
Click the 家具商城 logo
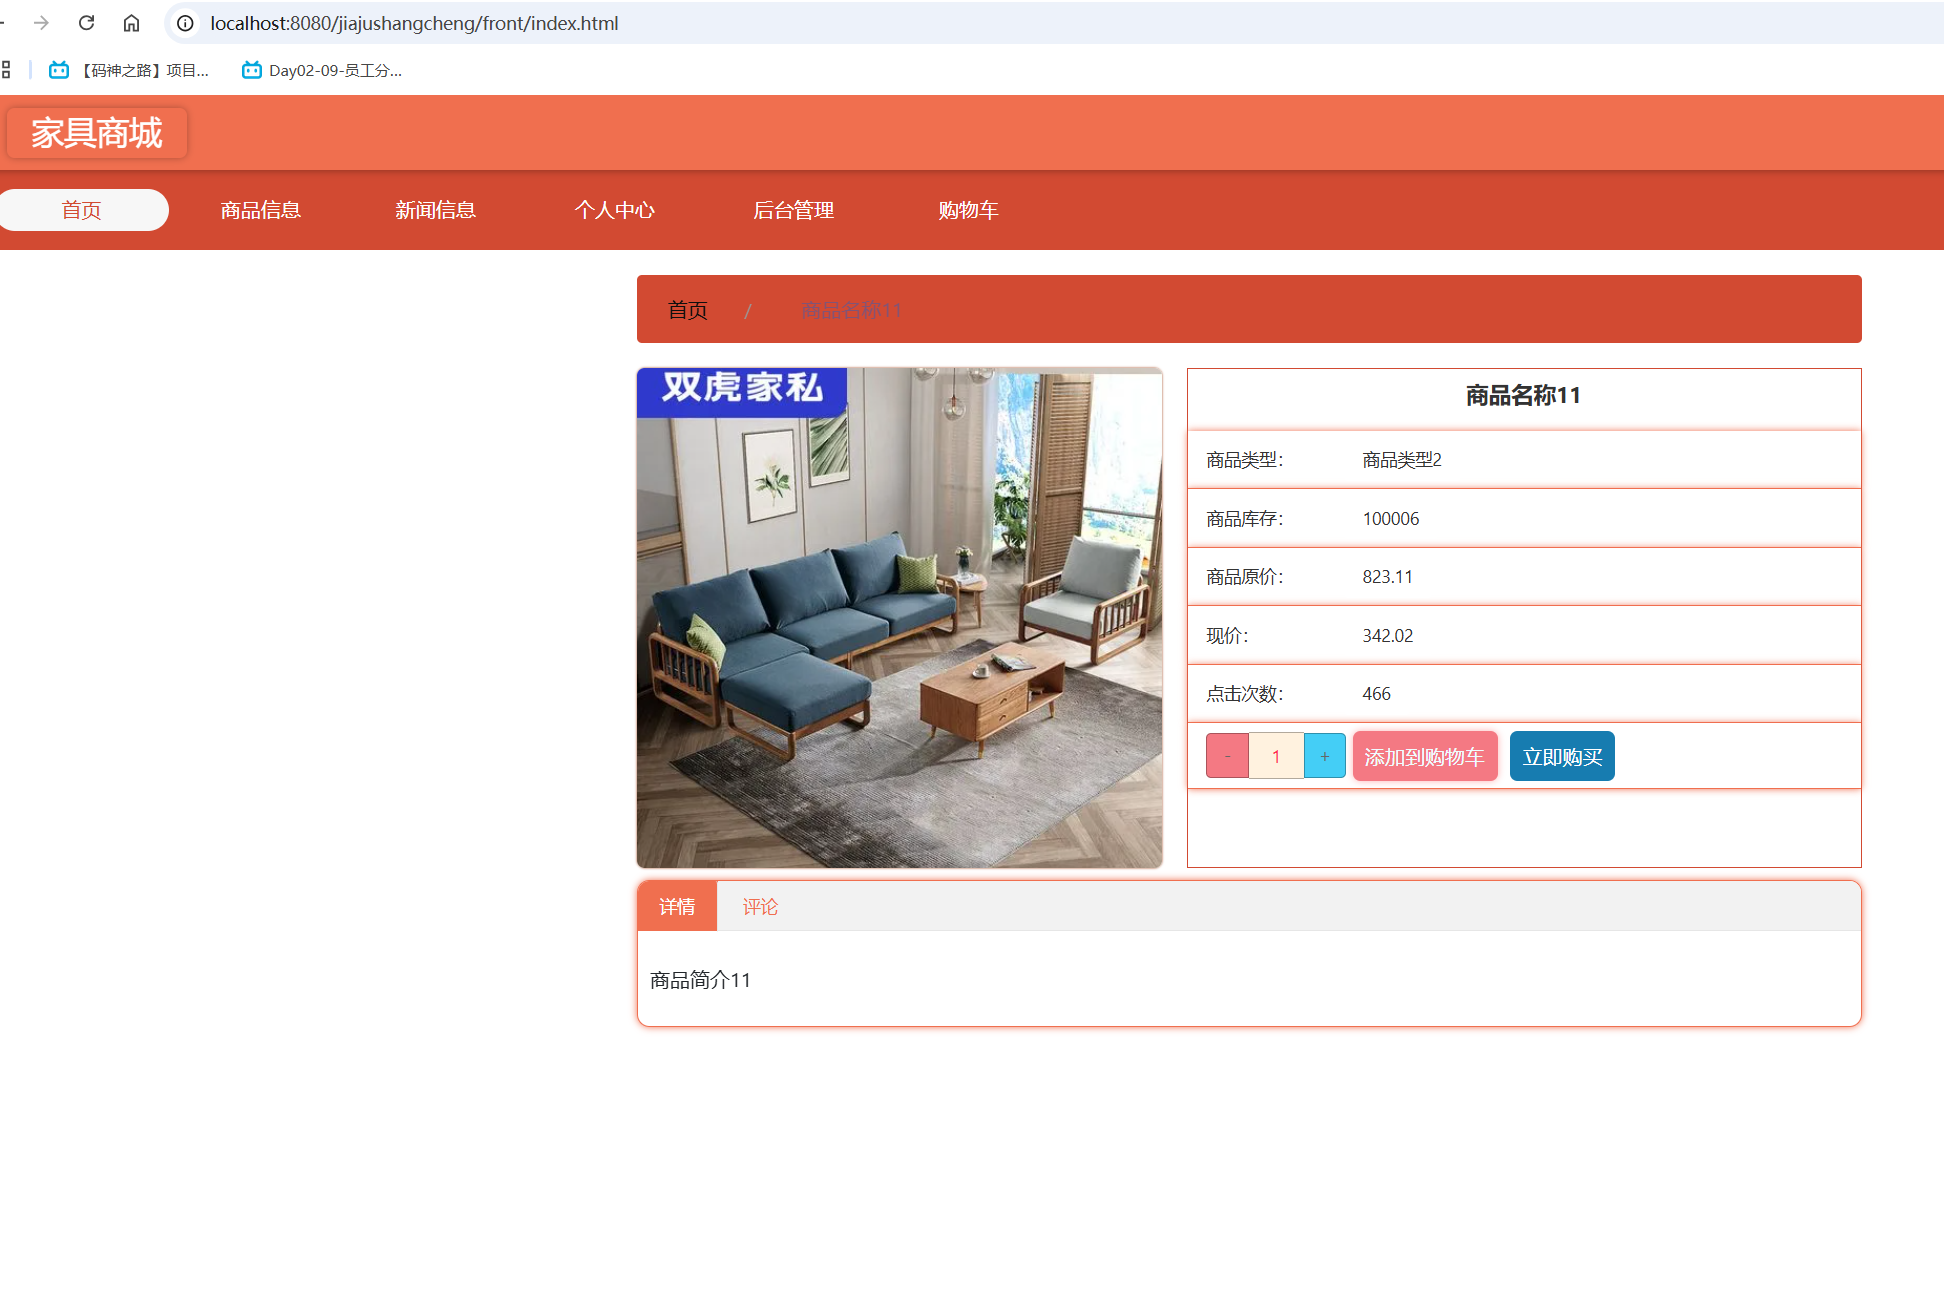[x=97, y=133]
